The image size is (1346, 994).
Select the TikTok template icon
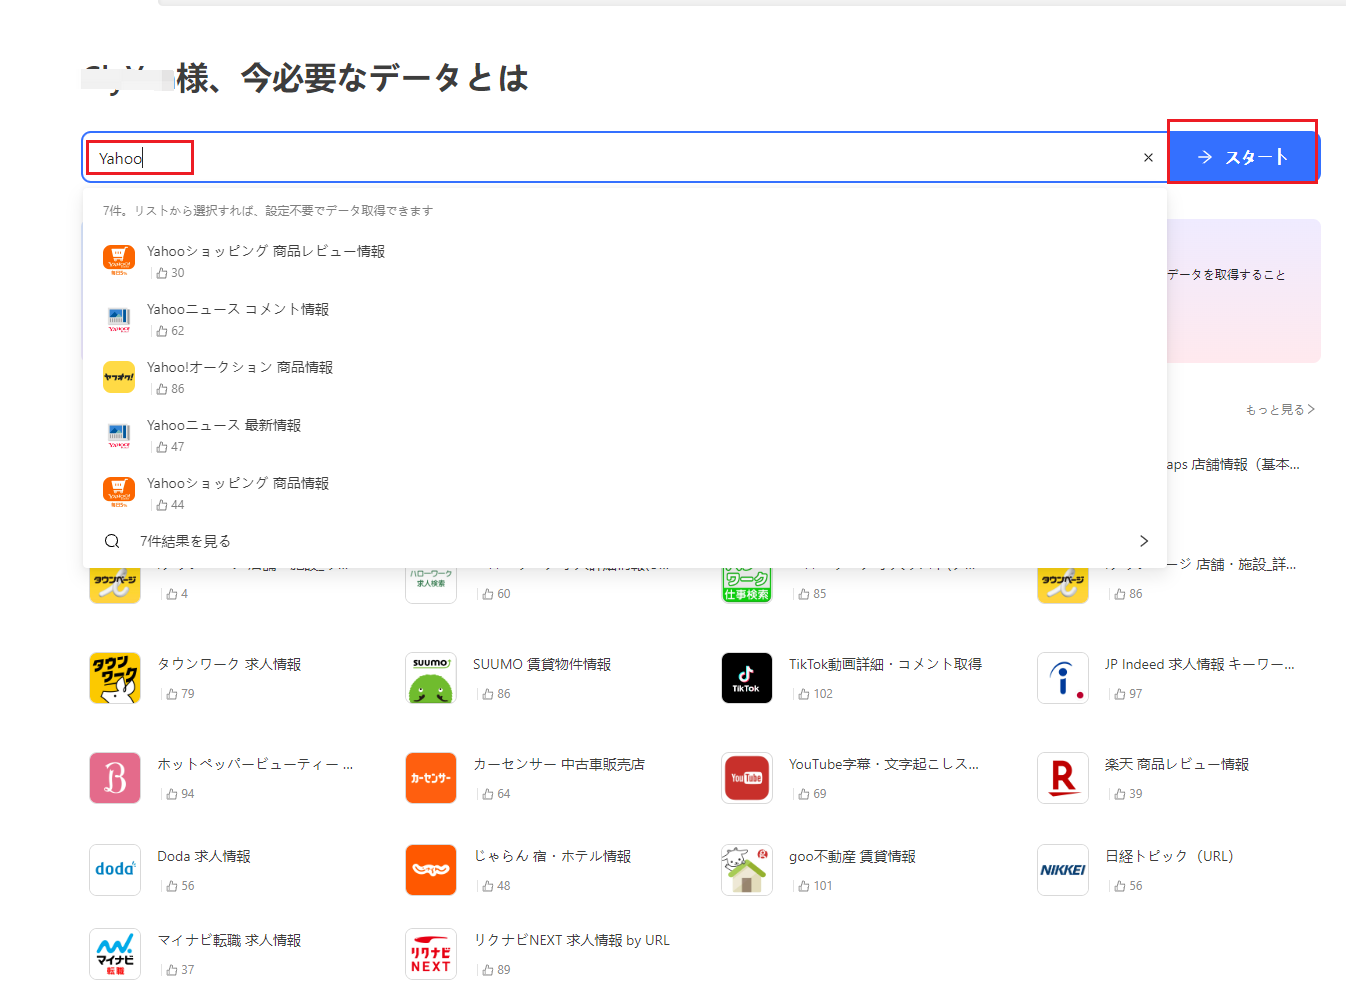tap(747, 678)
